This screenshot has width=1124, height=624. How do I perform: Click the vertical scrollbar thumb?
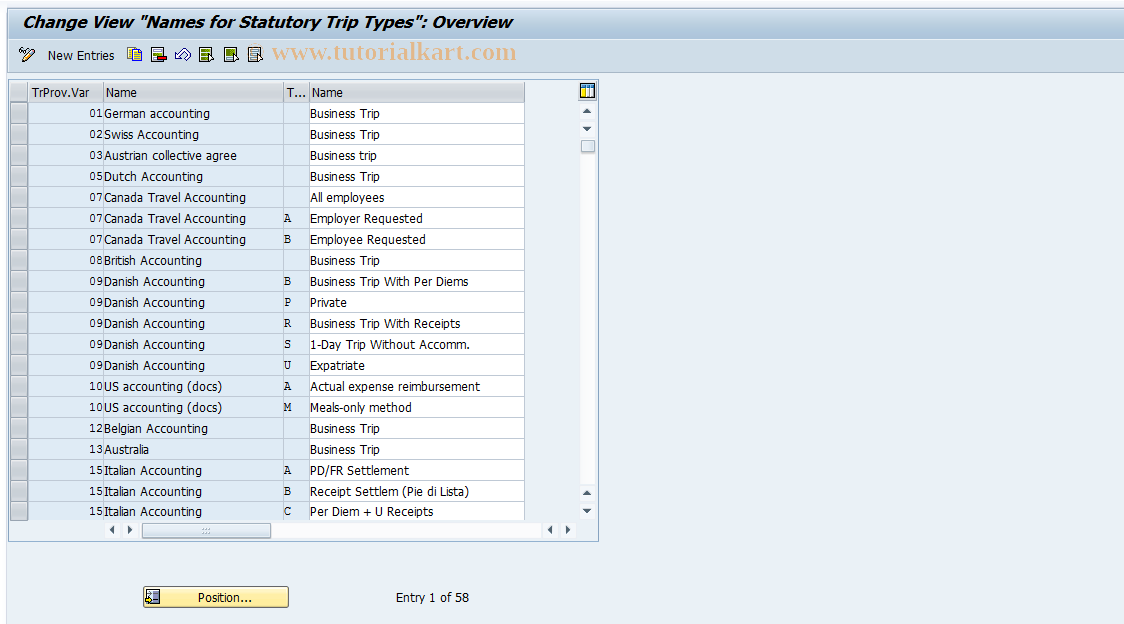click(588, 146)
